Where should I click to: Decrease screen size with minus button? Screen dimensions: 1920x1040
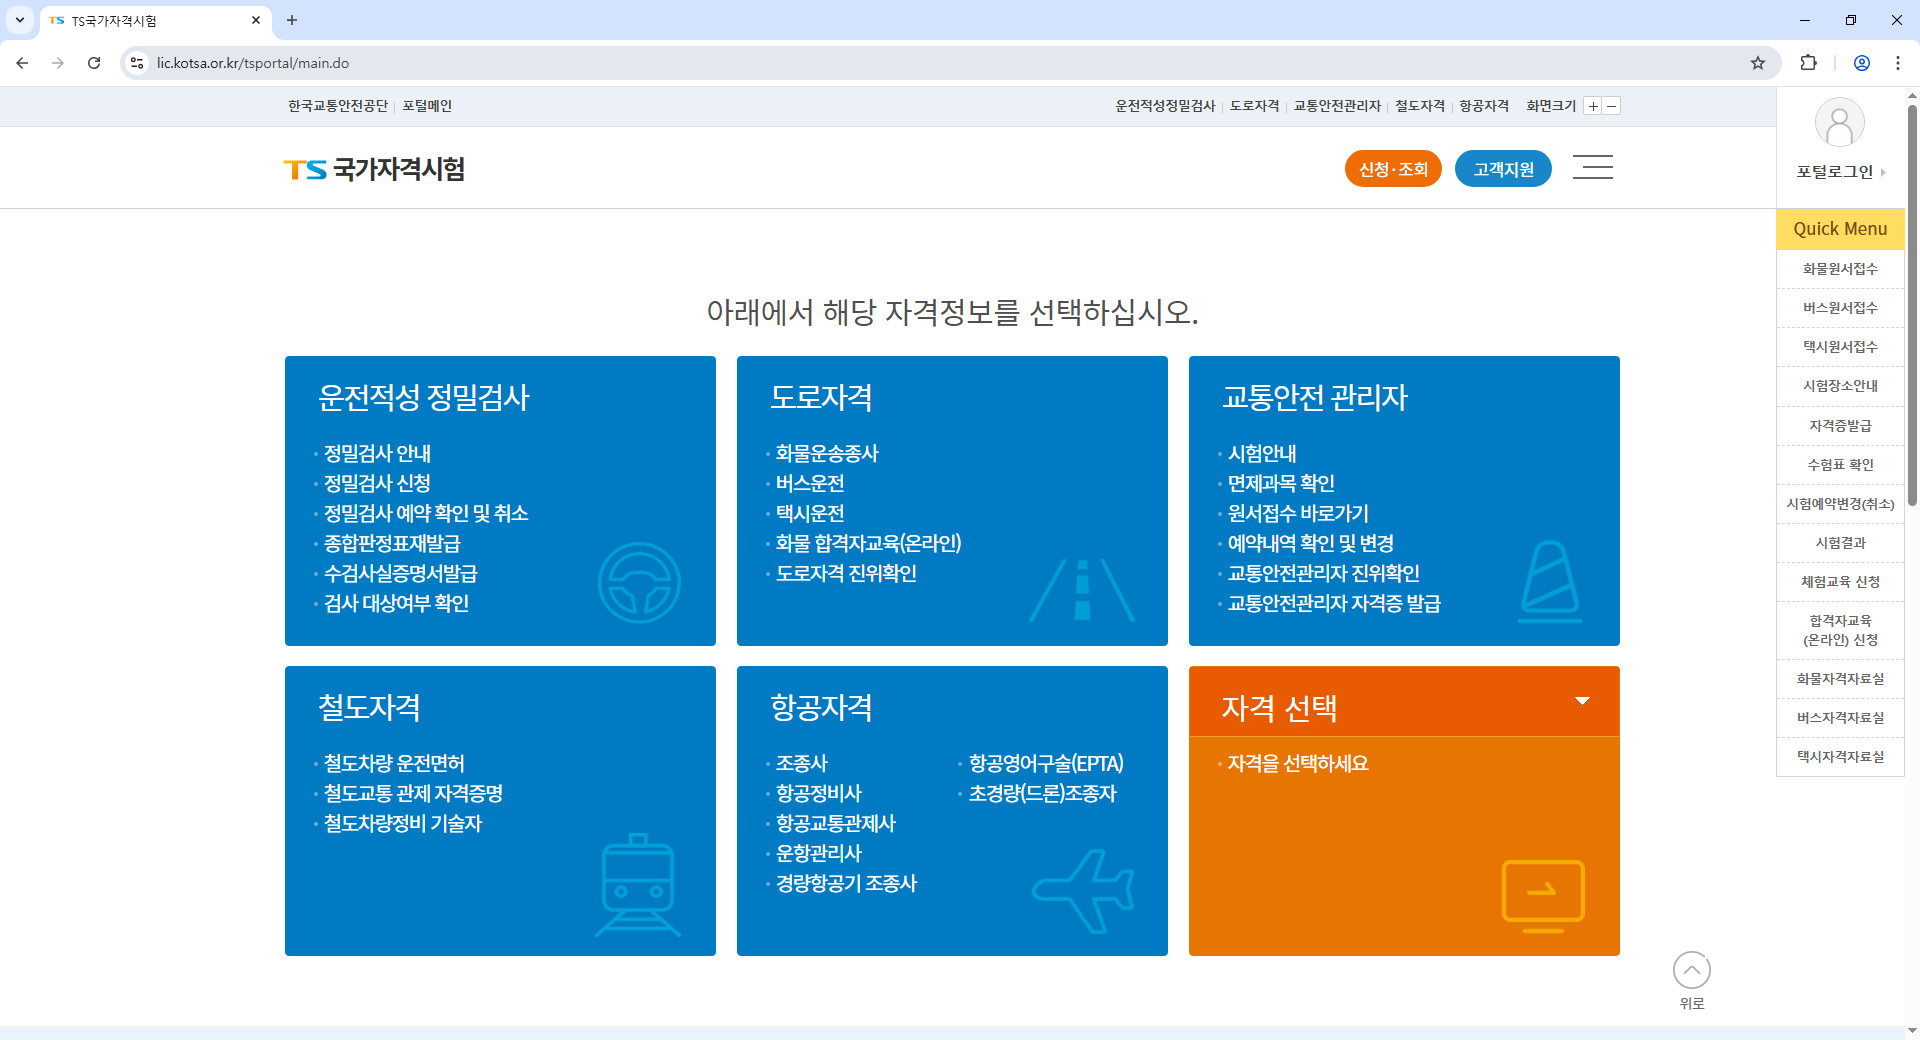pos(1611,106)
